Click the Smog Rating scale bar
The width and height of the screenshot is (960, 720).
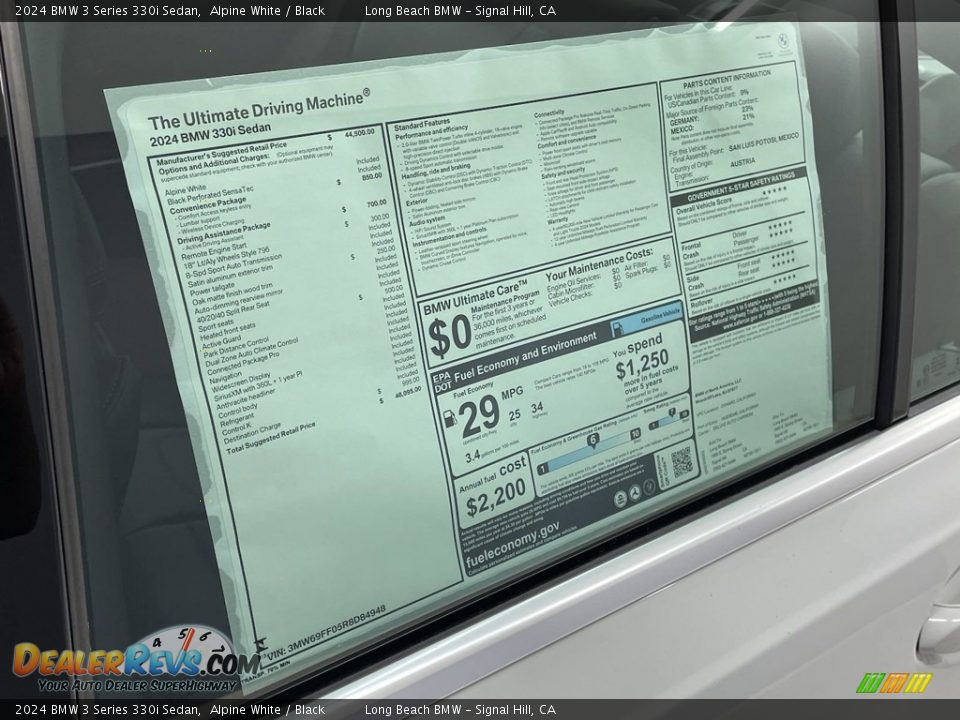point(669,421)
